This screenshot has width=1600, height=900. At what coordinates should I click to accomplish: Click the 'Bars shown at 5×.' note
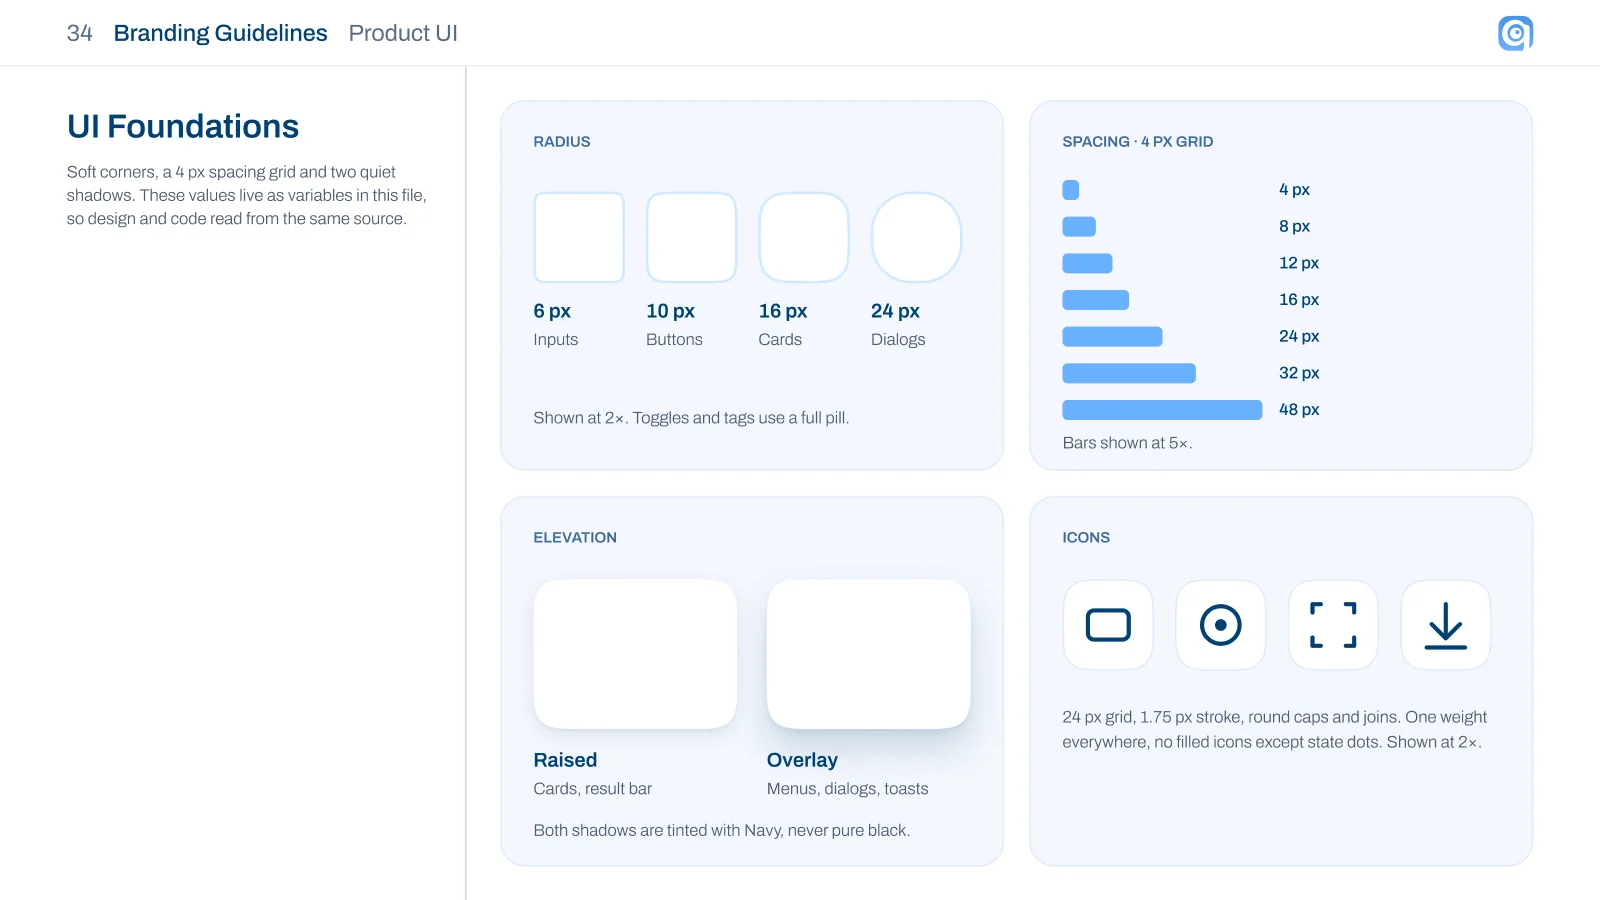(x=1127, y=443)
